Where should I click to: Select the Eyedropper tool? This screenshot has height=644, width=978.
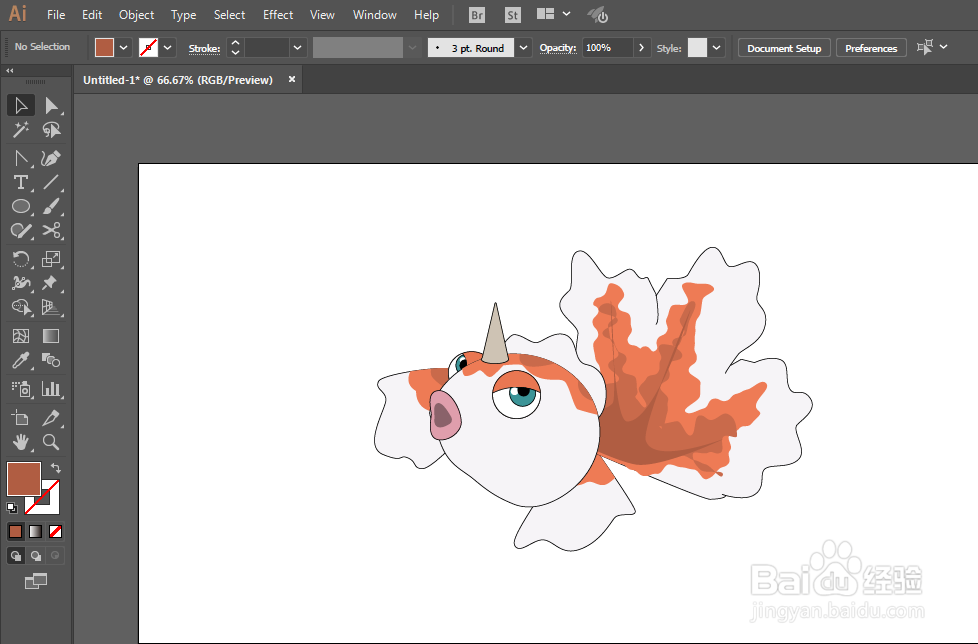coord(21,360)
